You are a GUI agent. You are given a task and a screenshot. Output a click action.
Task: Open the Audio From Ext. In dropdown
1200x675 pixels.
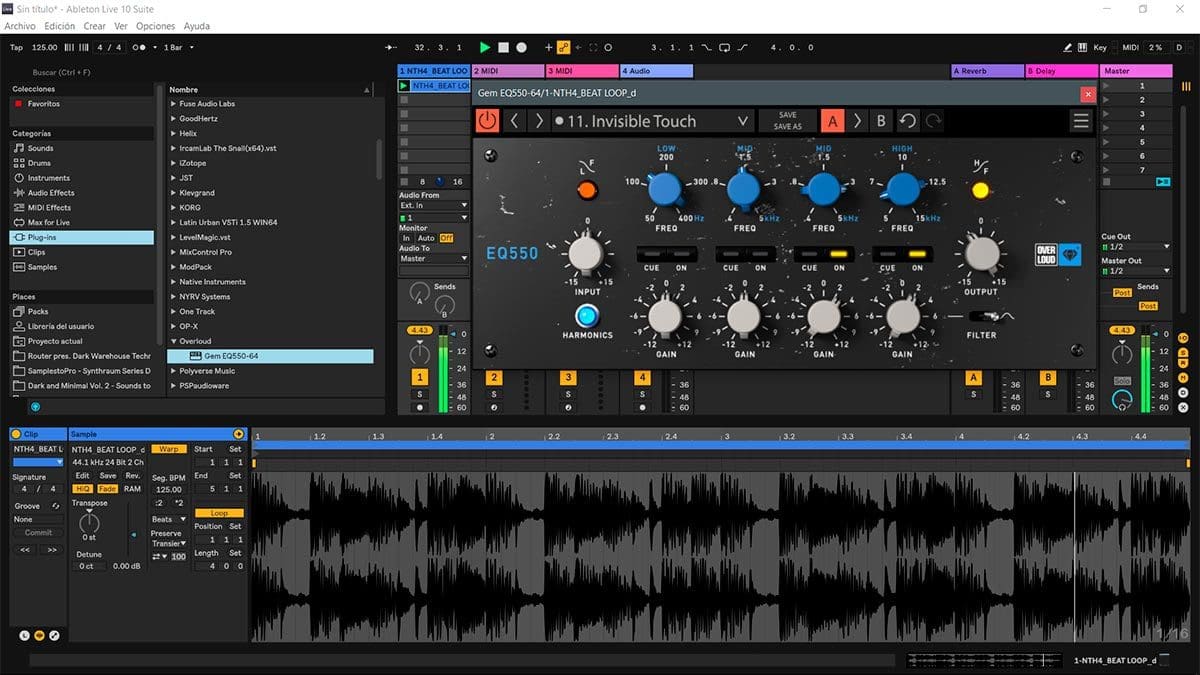pyautogui.click(x=434, y=206)
